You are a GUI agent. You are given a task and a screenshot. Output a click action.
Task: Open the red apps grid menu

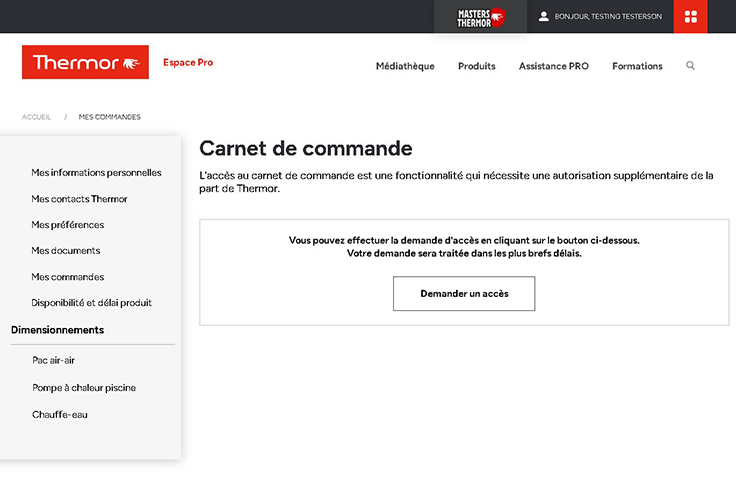[x=690, y=16]
